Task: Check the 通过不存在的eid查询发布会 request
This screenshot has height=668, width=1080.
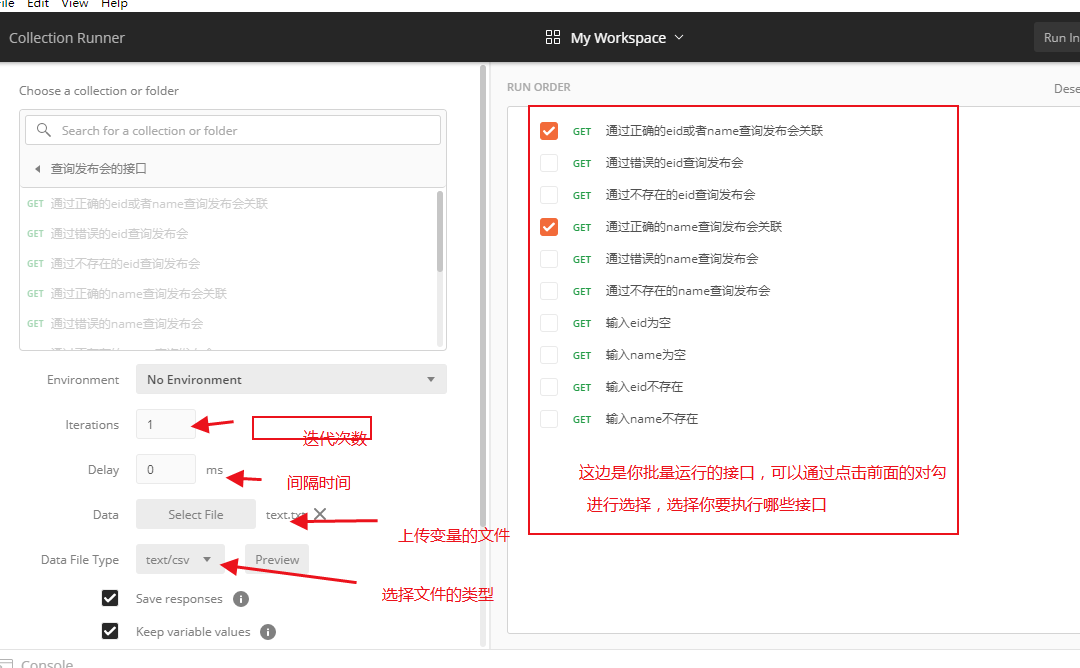Action: [549, 195]
